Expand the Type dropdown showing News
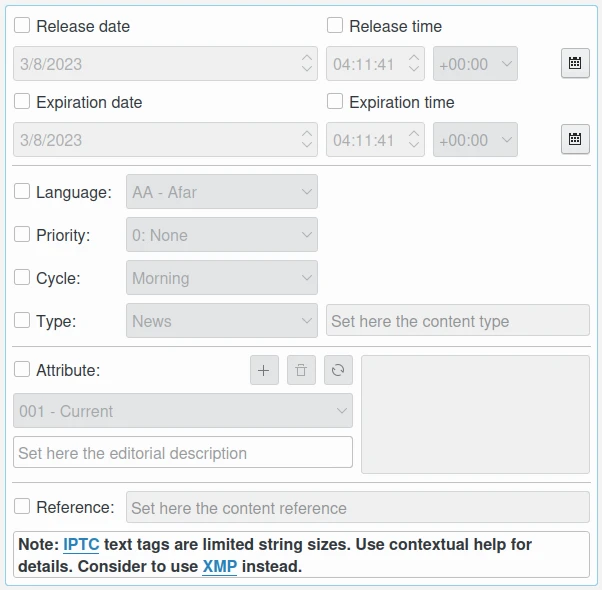602x590 pixels. pos(222,321)
